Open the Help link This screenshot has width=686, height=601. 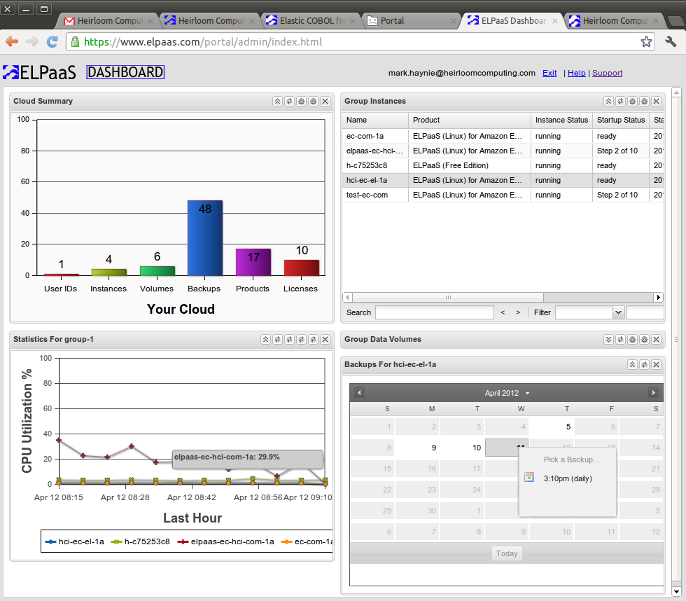click(x=576, y=73)
